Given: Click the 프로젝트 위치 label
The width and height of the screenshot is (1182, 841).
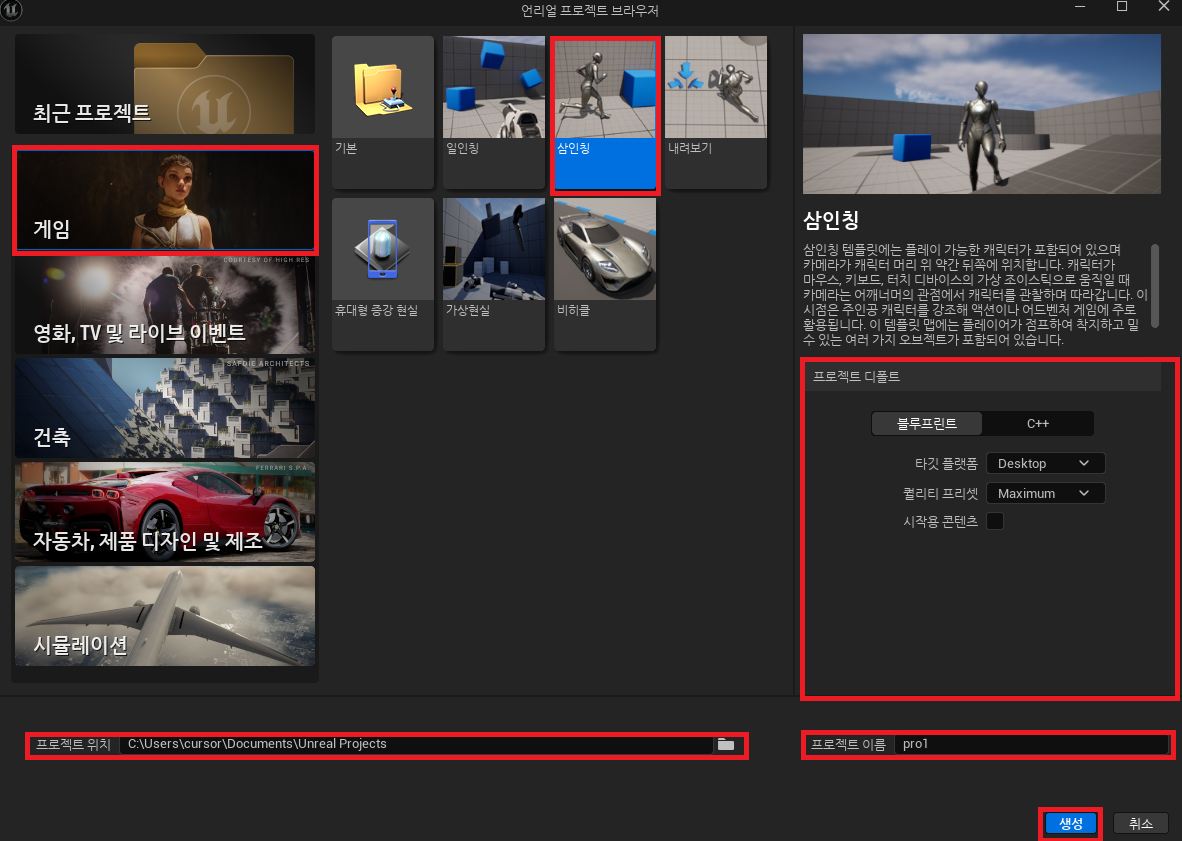Looking at the screenshot, I should [x=73, y=745].
